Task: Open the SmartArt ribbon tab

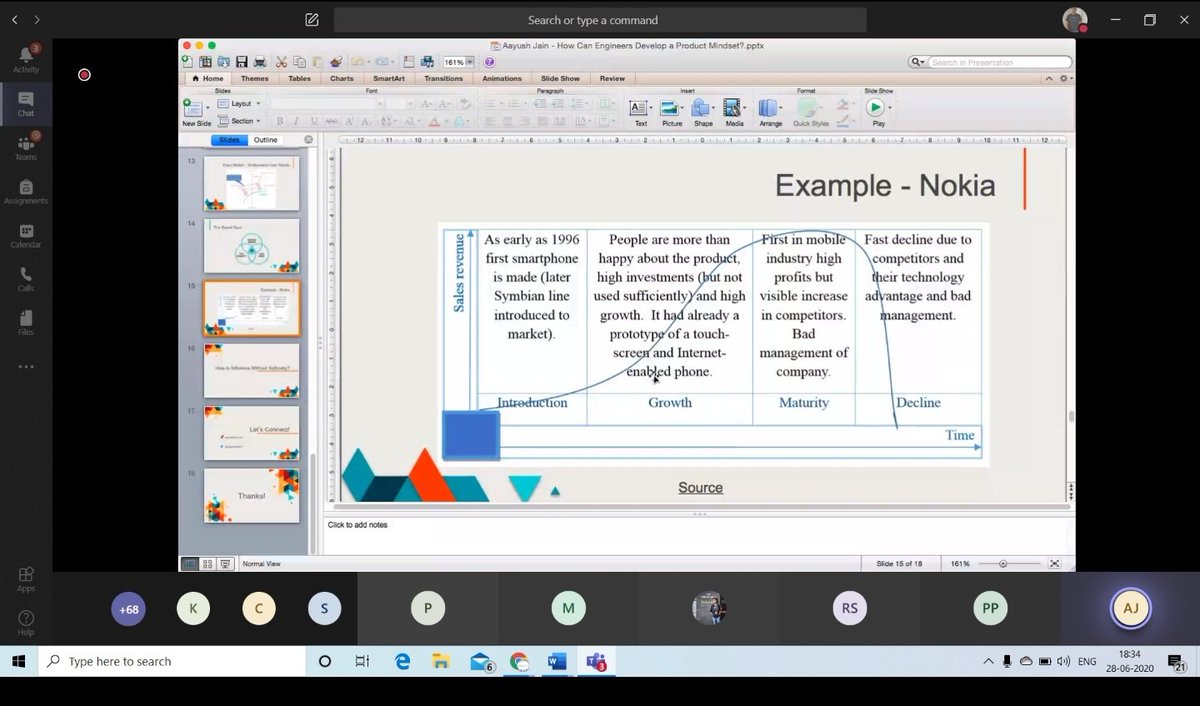Action: click(389, 78)
